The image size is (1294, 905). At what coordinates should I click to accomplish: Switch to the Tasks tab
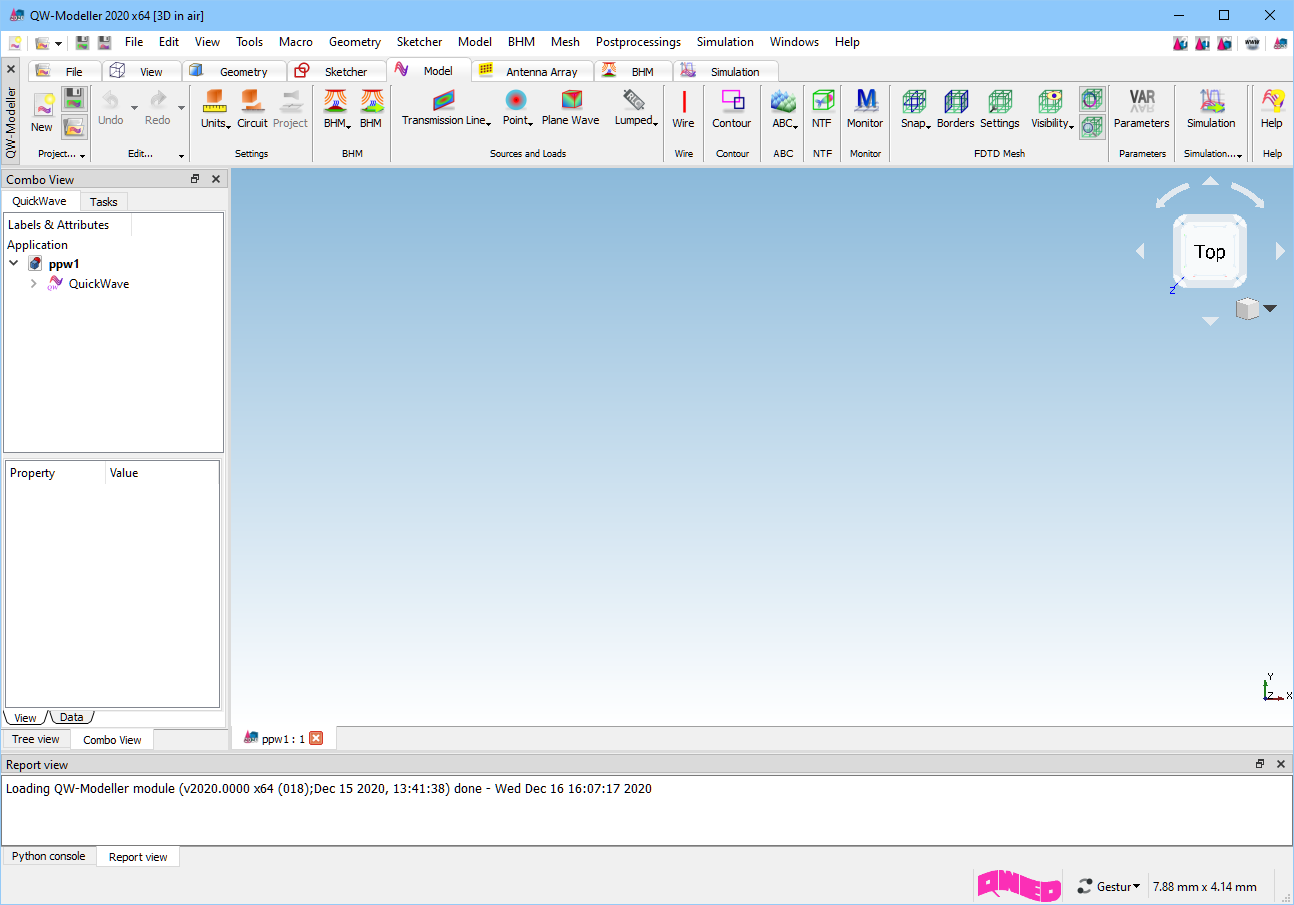[104, 202]
